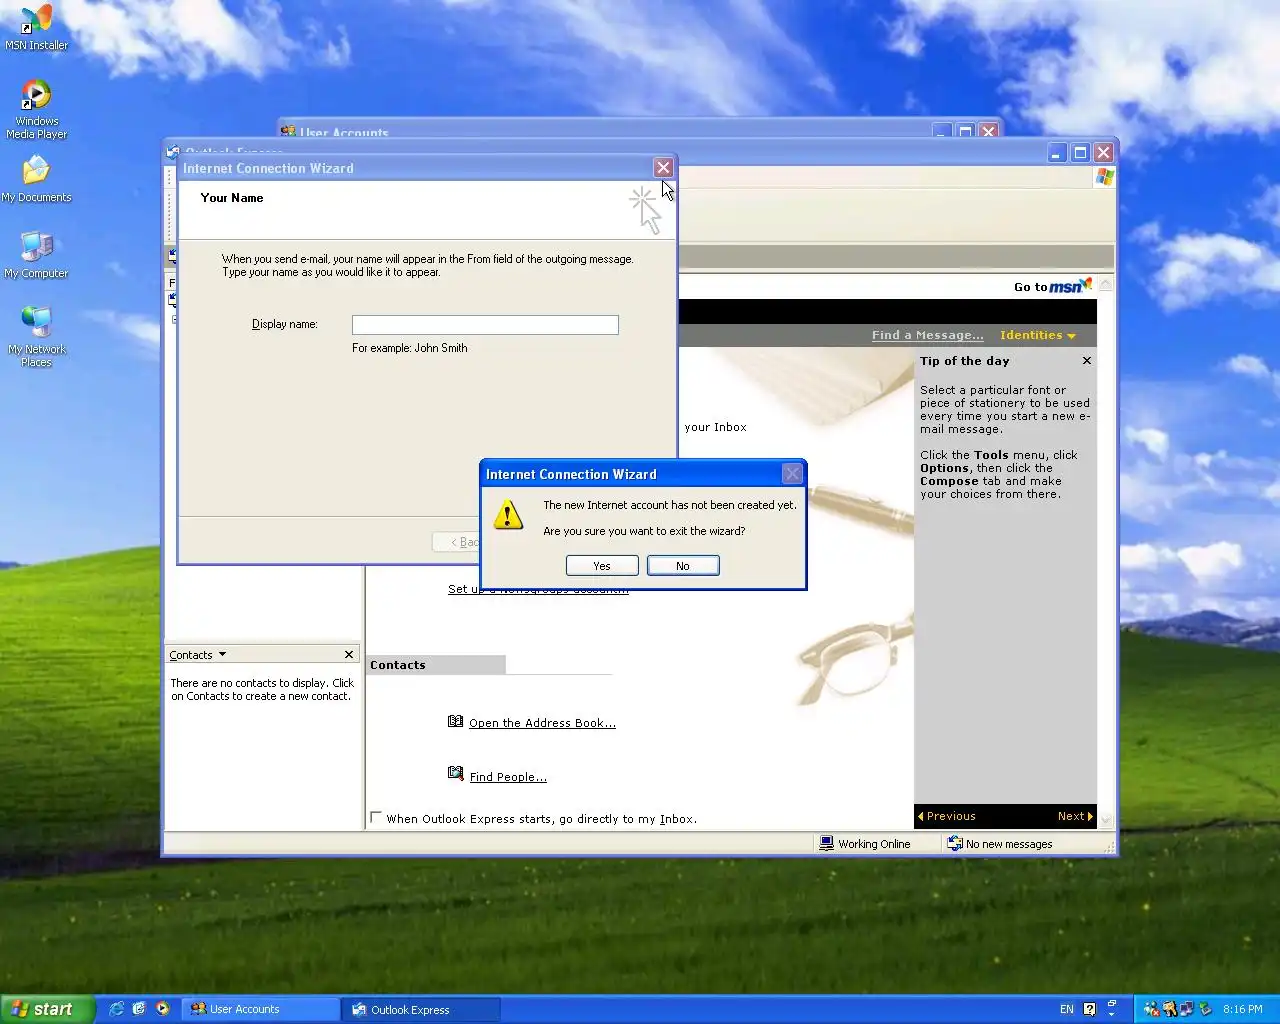Go to msn link
The height and width of the screenshot is (1024, 1280).
[1052, 286]
